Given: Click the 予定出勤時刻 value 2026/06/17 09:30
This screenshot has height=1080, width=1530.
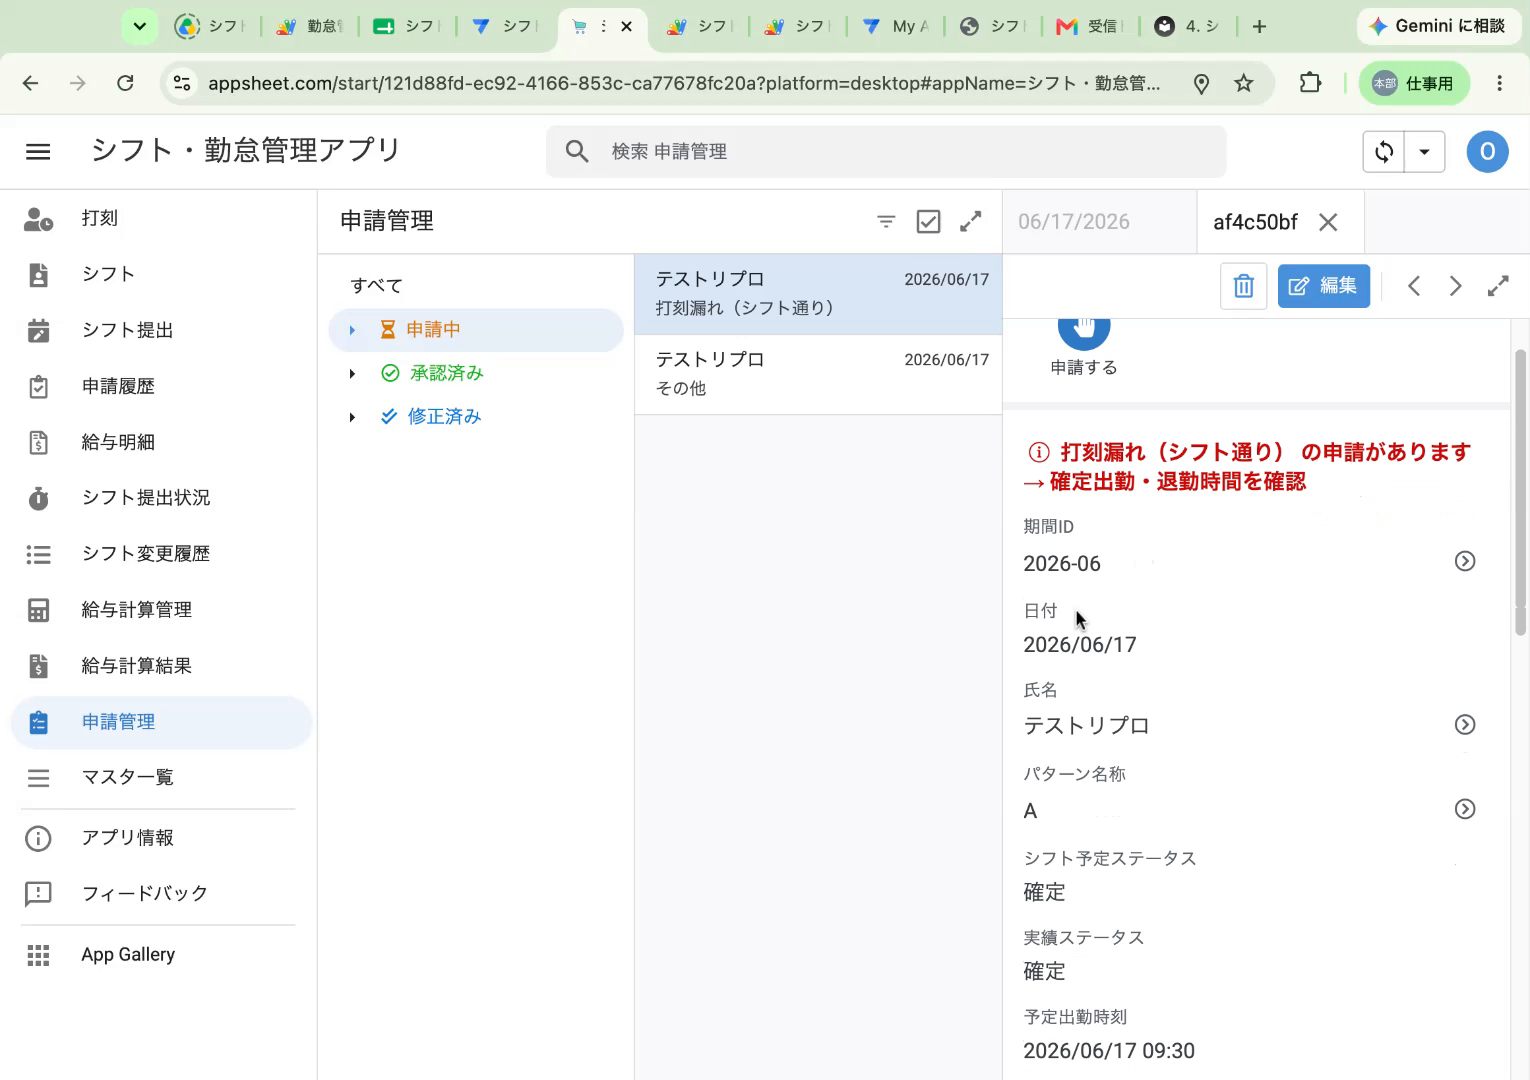Looking at the screenshot, I should 1109,1051.
